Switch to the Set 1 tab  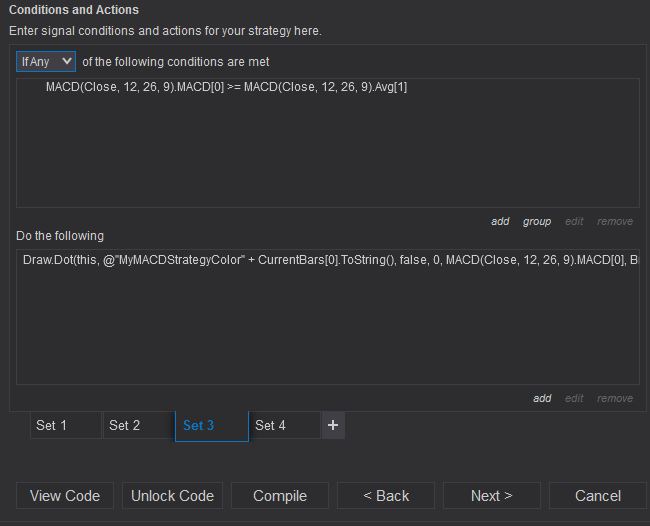(65, 425)
